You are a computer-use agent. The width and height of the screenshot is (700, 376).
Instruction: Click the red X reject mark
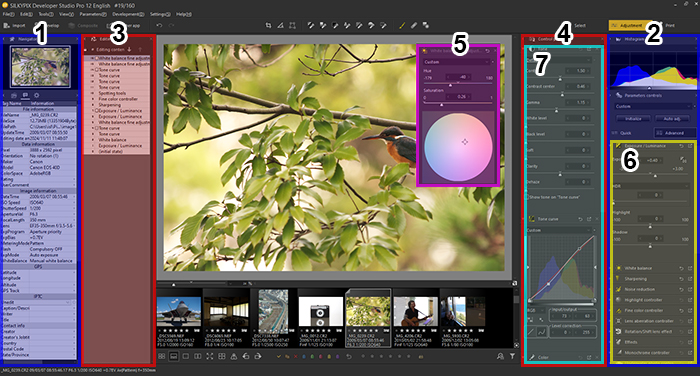(x=295, y=356)
